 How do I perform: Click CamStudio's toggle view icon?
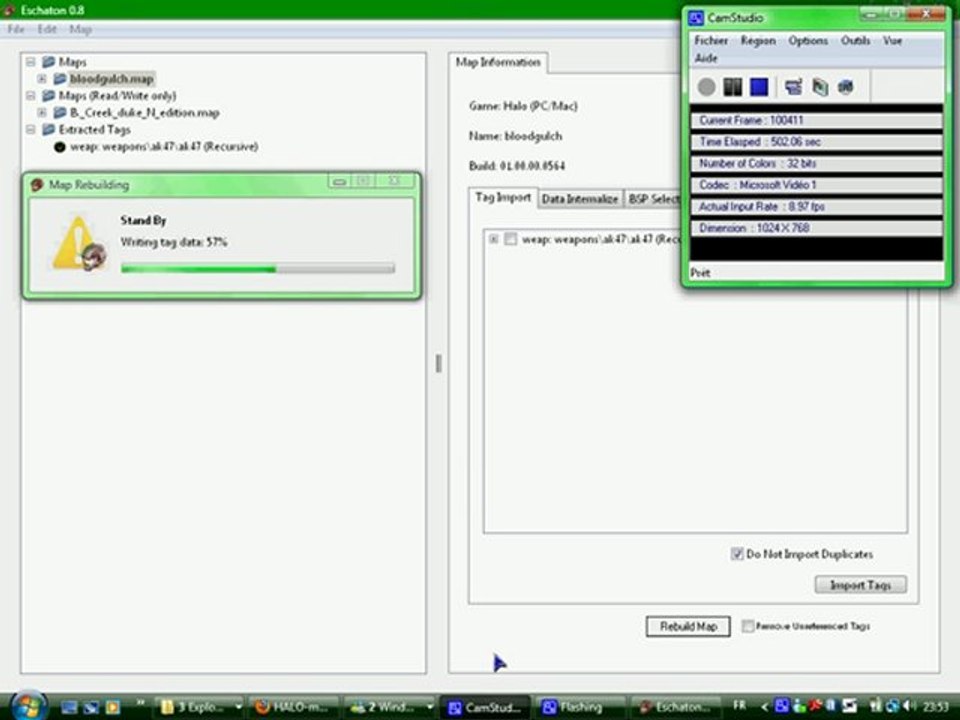793,87
